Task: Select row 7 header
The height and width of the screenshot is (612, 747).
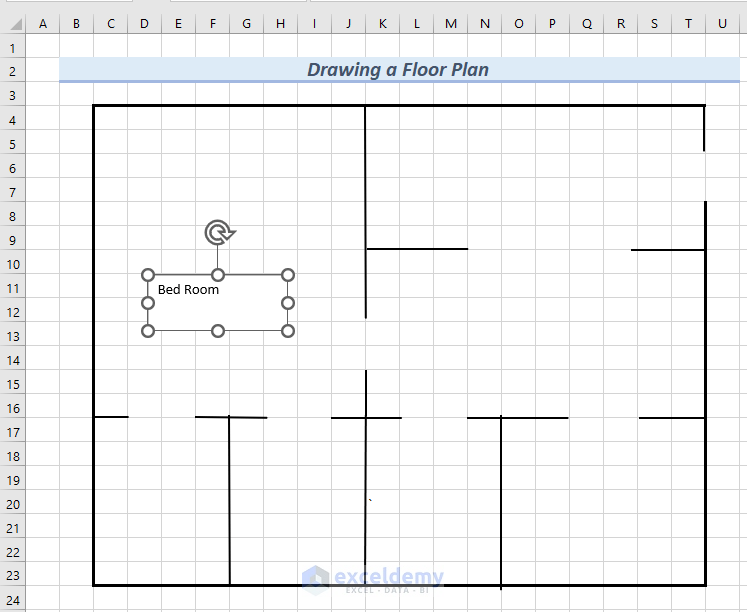Action: 12,192
